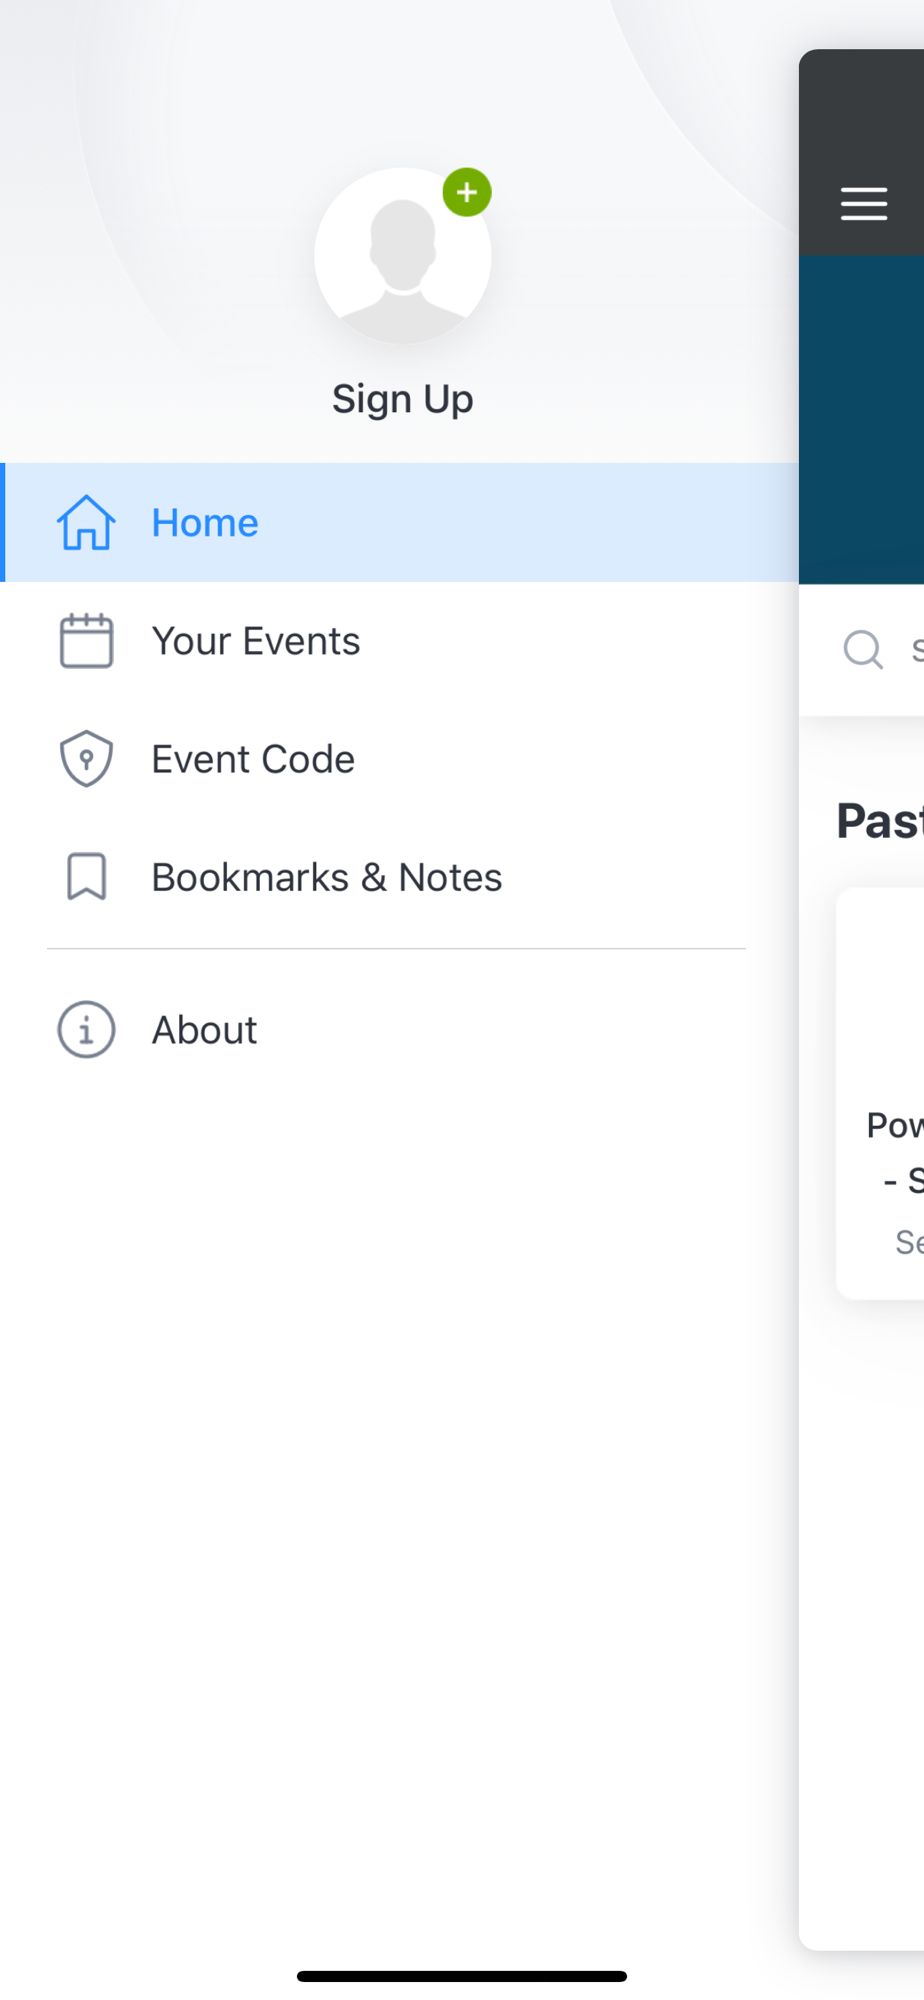The height and width of the screenshot is (2000, 924).
Task: Select the Home house icon
Action: 86,522
